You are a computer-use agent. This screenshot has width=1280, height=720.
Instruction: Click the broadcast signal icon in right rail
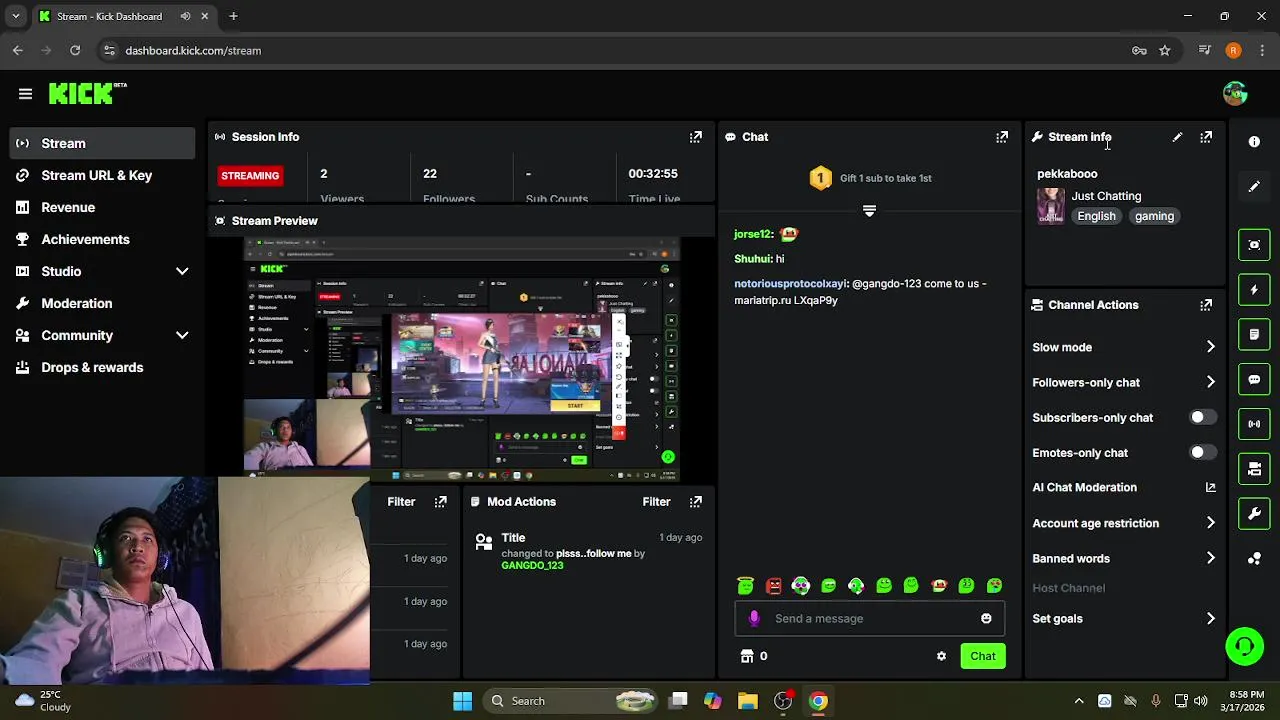(x=1254, y=424)
